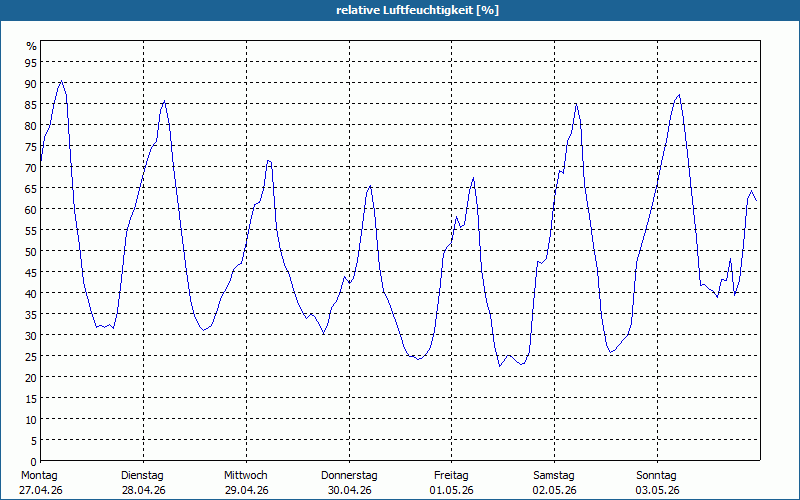Image resolution: width=800 pixels, height=500 pixels.
Task: Select the date '02.05.26'
Action: click(555, 490)
